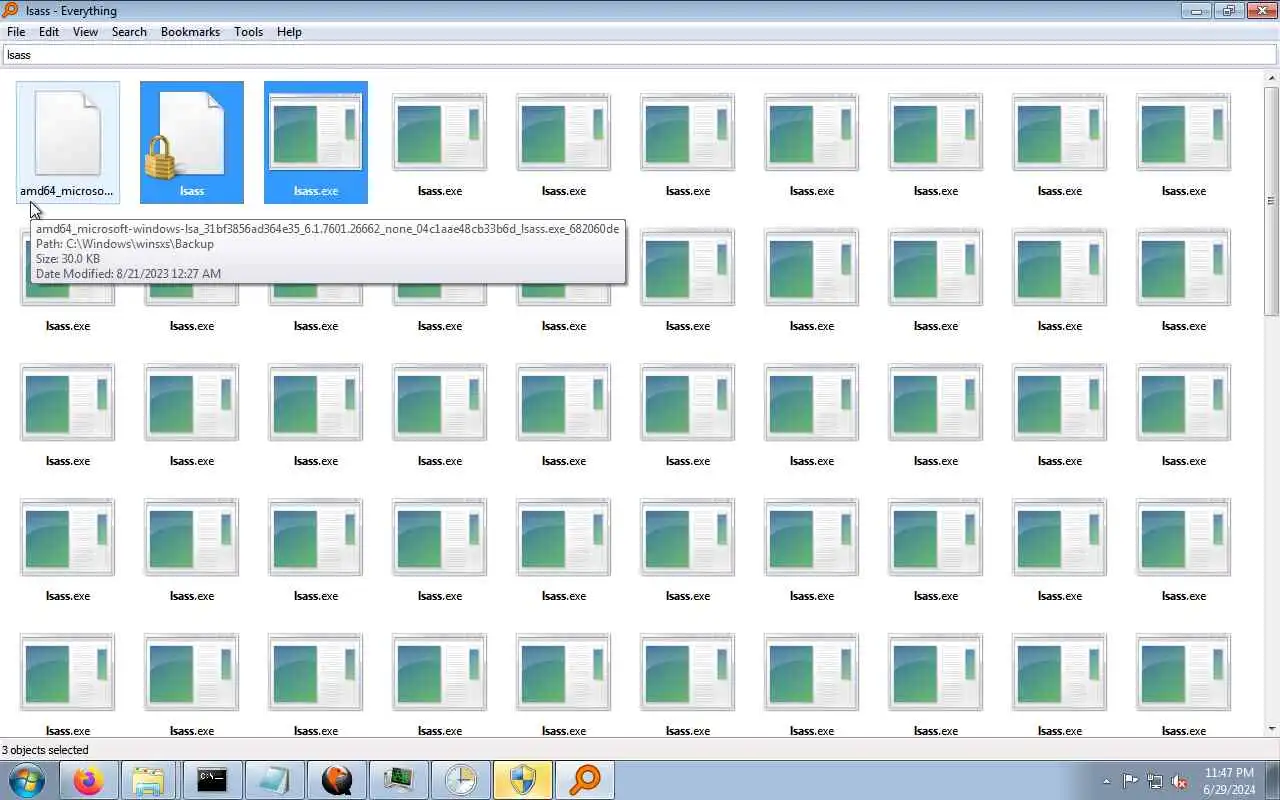Select the amd64_microso... file icon
The image size is (1280, 800).
point(68,142)
